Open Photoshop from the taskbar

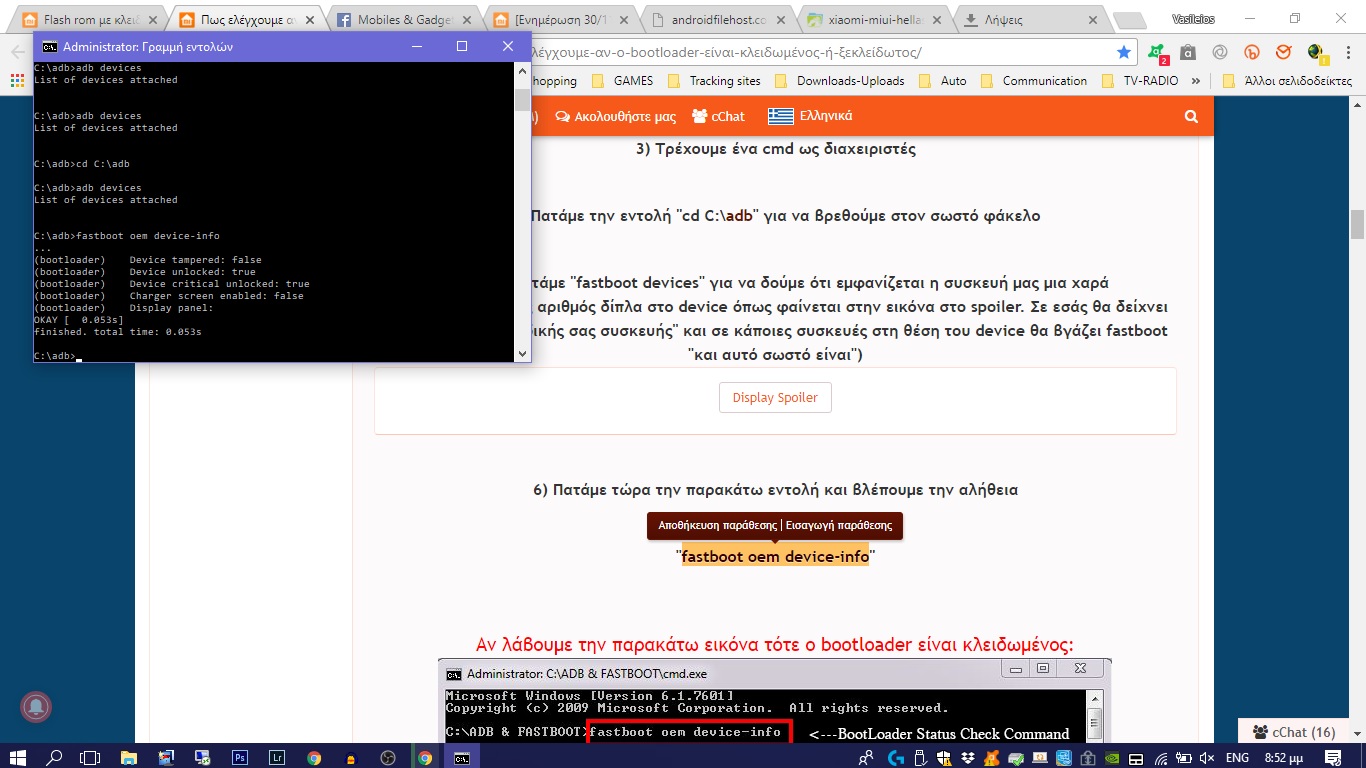(x=240, y=758)
